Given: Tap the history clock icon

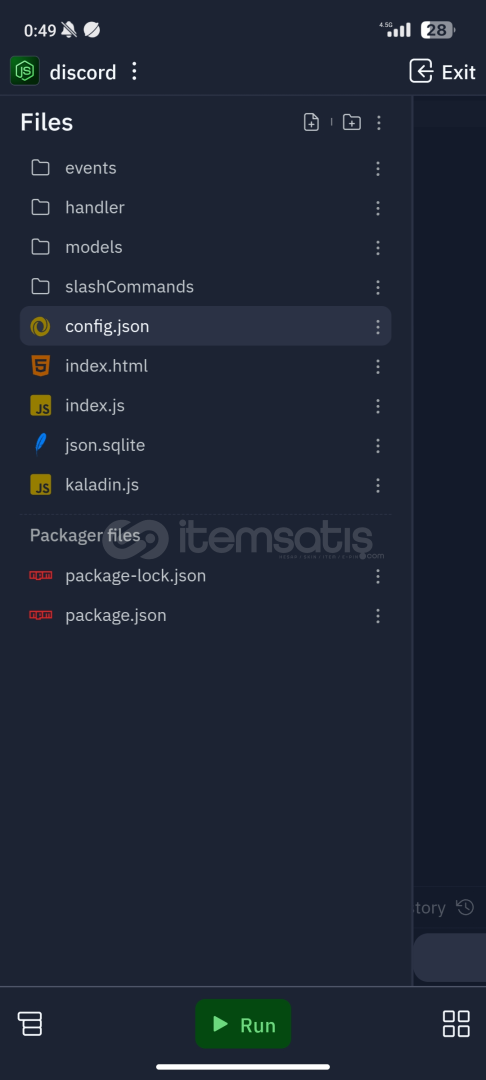Looking at the screenshot, I should click(x=465, y=907).
